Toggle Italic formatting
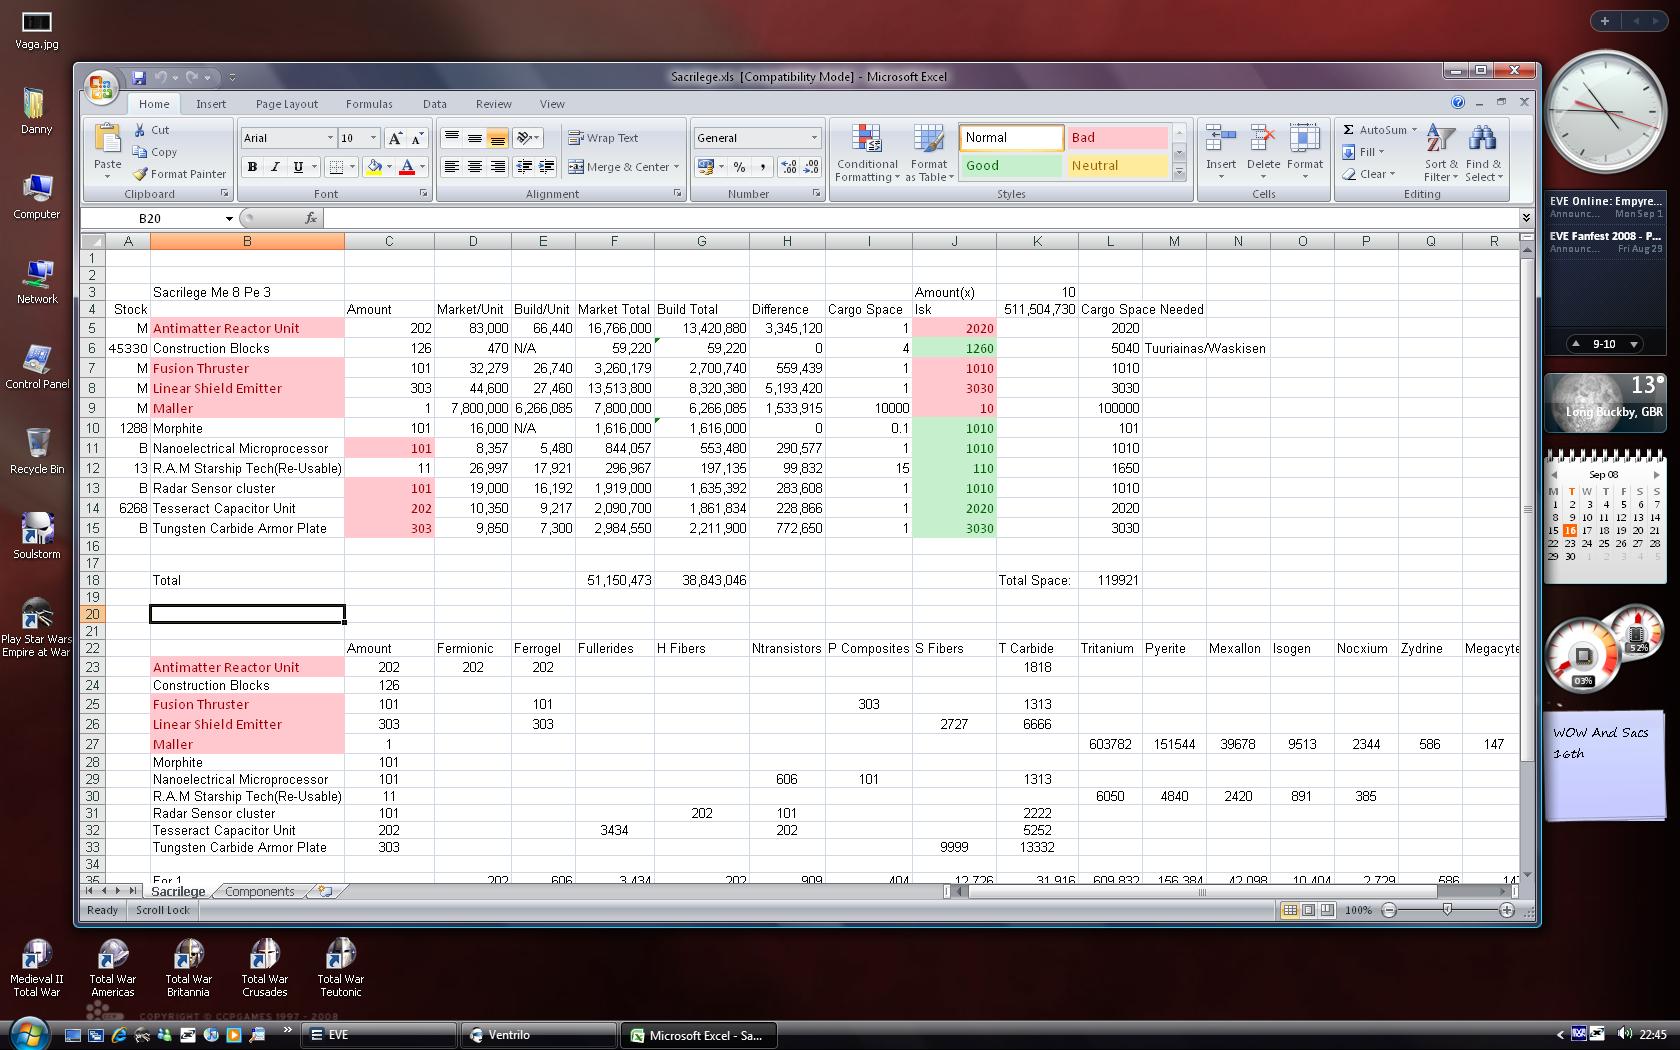Viewport: 1680px width, 1050px height. tap(275, 167)
